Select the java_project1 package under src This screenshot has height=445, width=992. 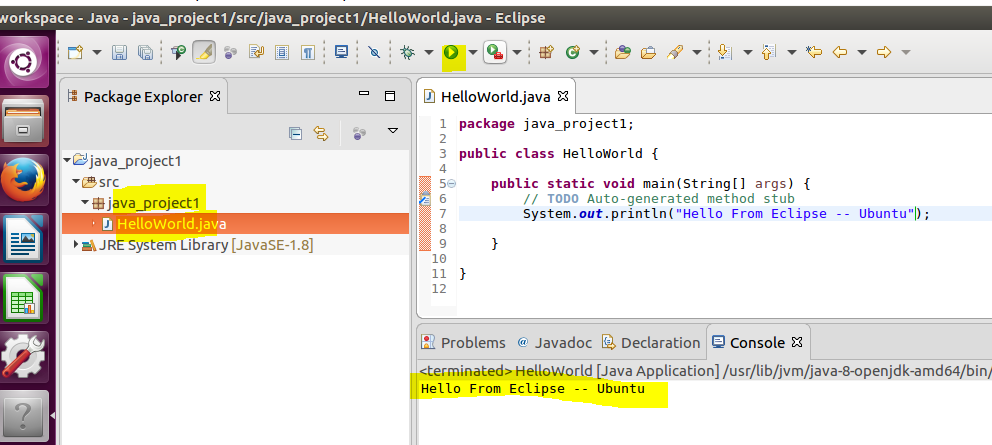click(146, 203)
